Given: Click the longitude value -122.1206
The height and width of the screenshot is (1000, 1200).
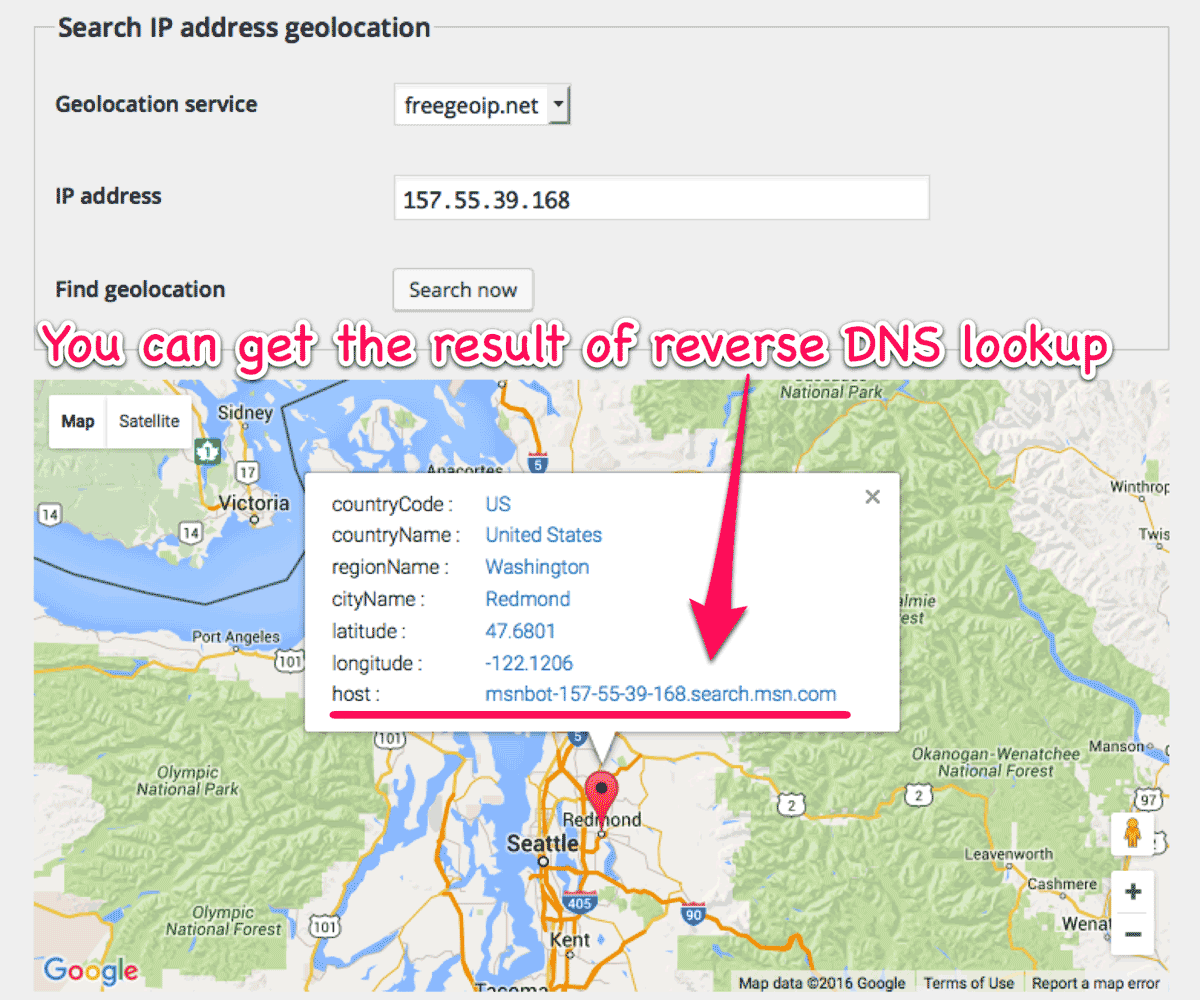Looking at the screenshot, I should pos(529,663).
